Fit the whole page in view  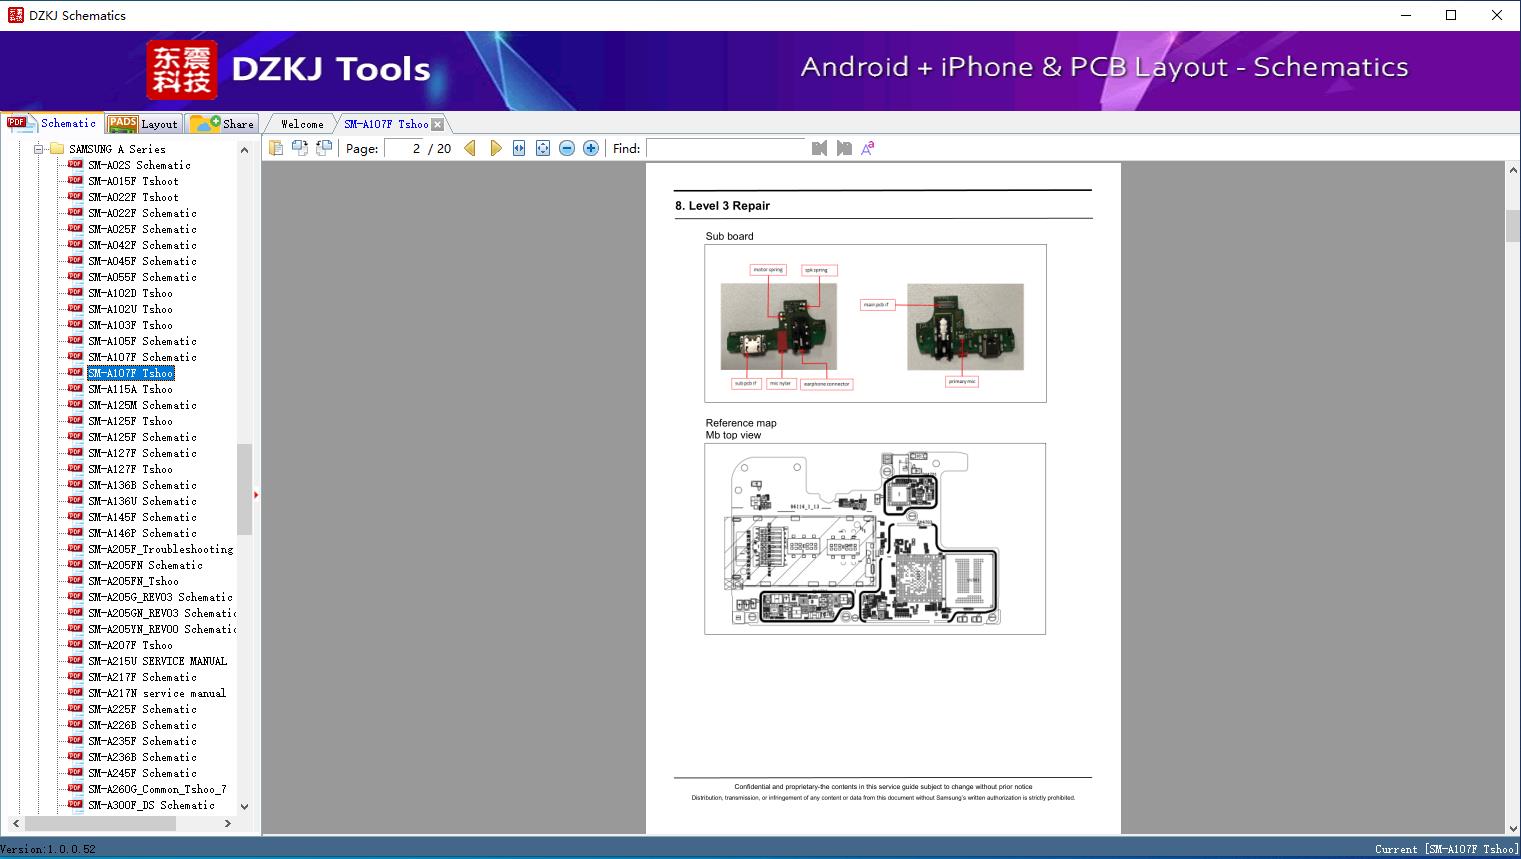click(543, 148)
